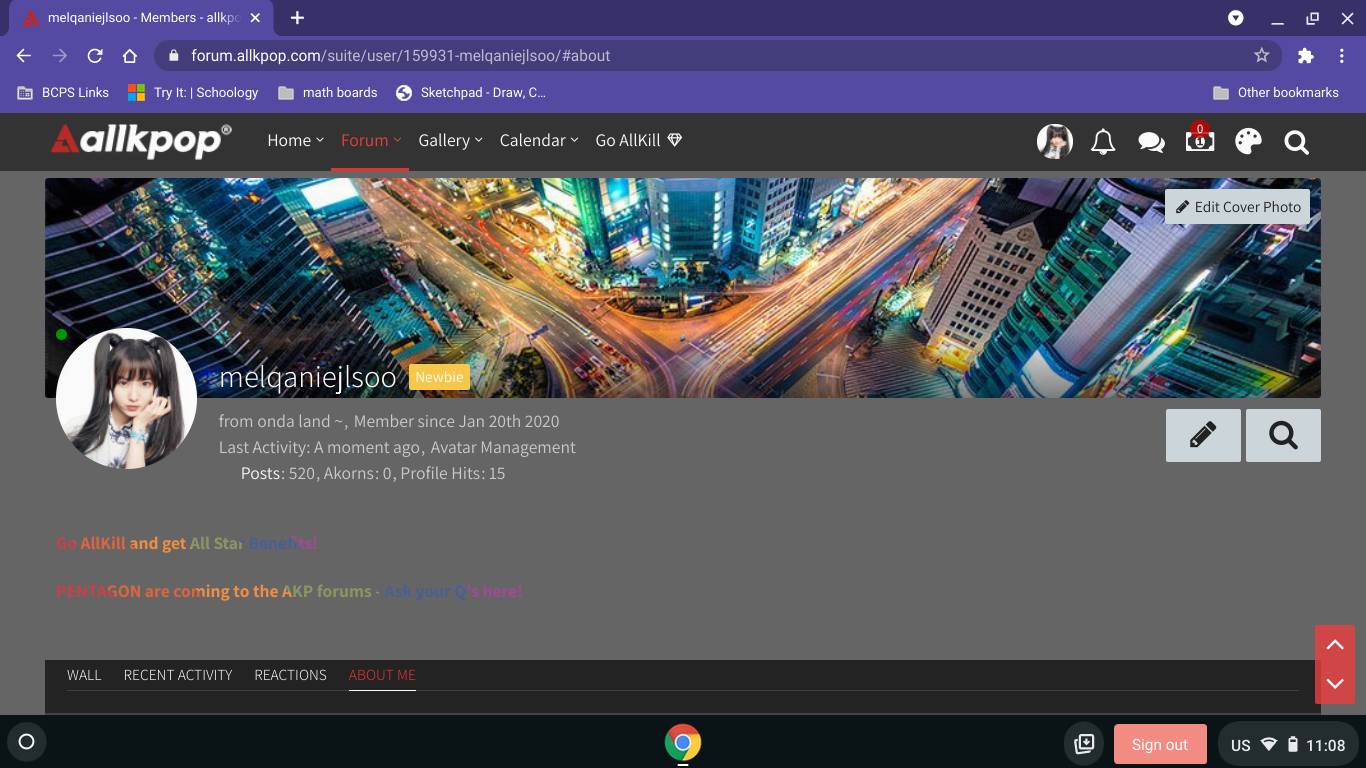1366x768 pixels.
Task: Open Go AllKill All Star Benefits link
Action: [187, 543]
